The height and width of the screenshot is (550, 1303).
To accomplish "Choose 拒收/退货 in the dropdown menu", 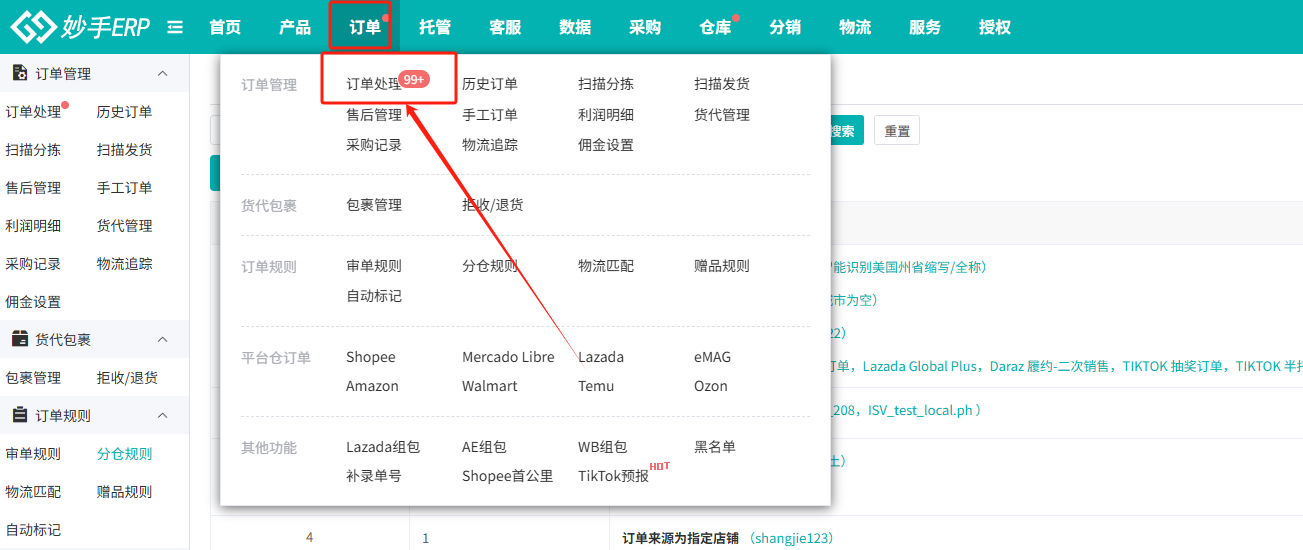I will 492,205.
